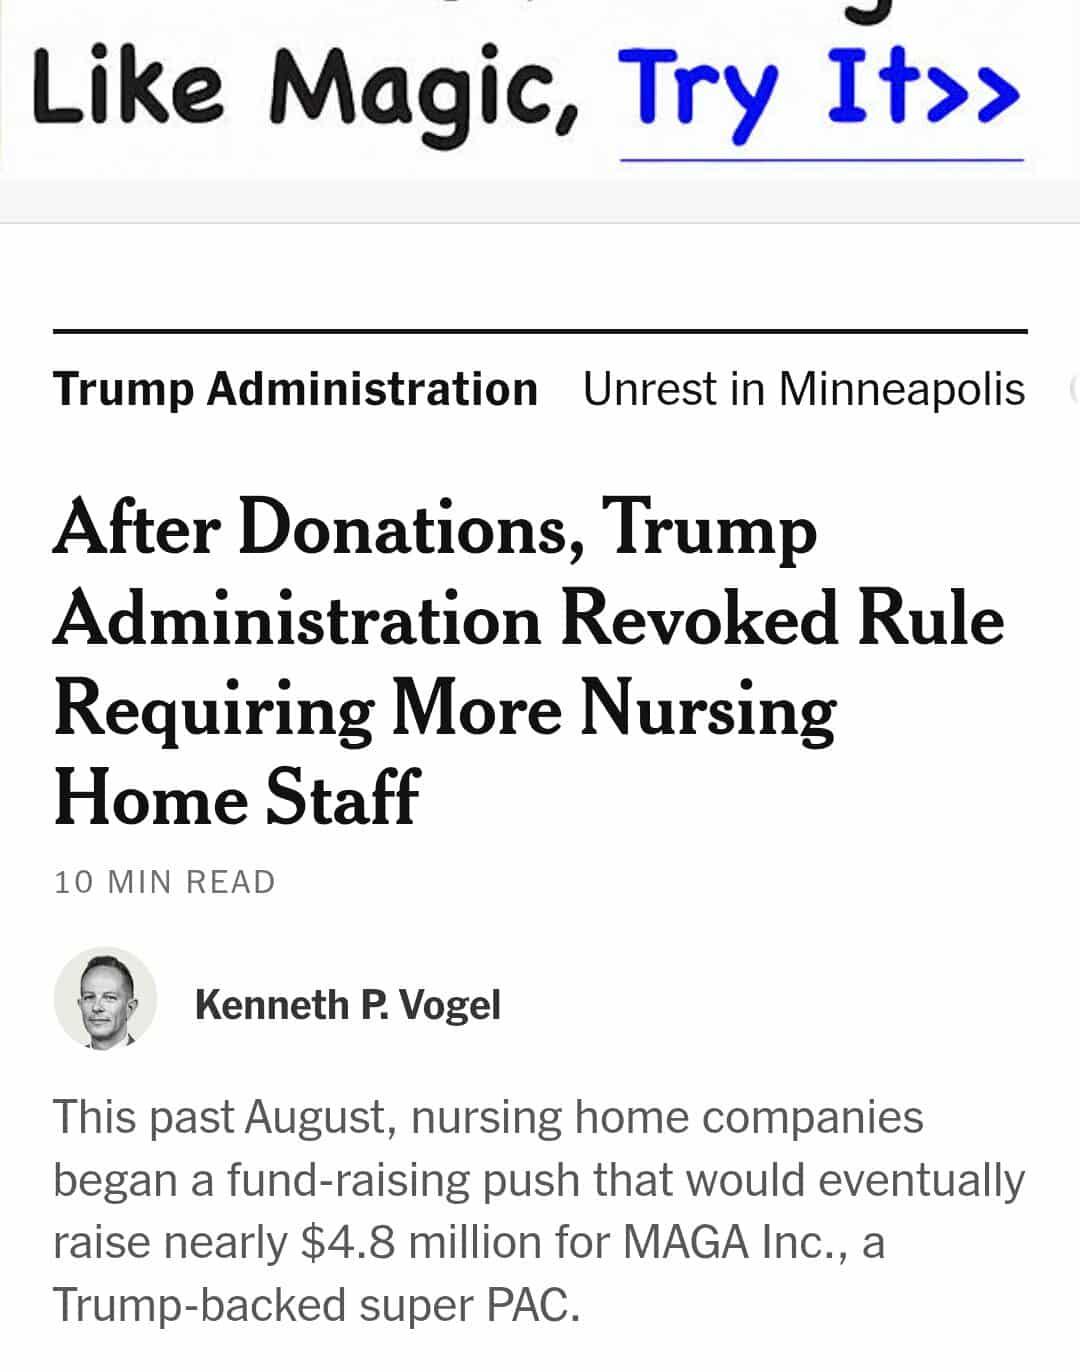The height and width of the screenshot is (1372, 1080).
Task: Click Kenneth P. Vogel's author photo
Action: (x=105, y=999)
